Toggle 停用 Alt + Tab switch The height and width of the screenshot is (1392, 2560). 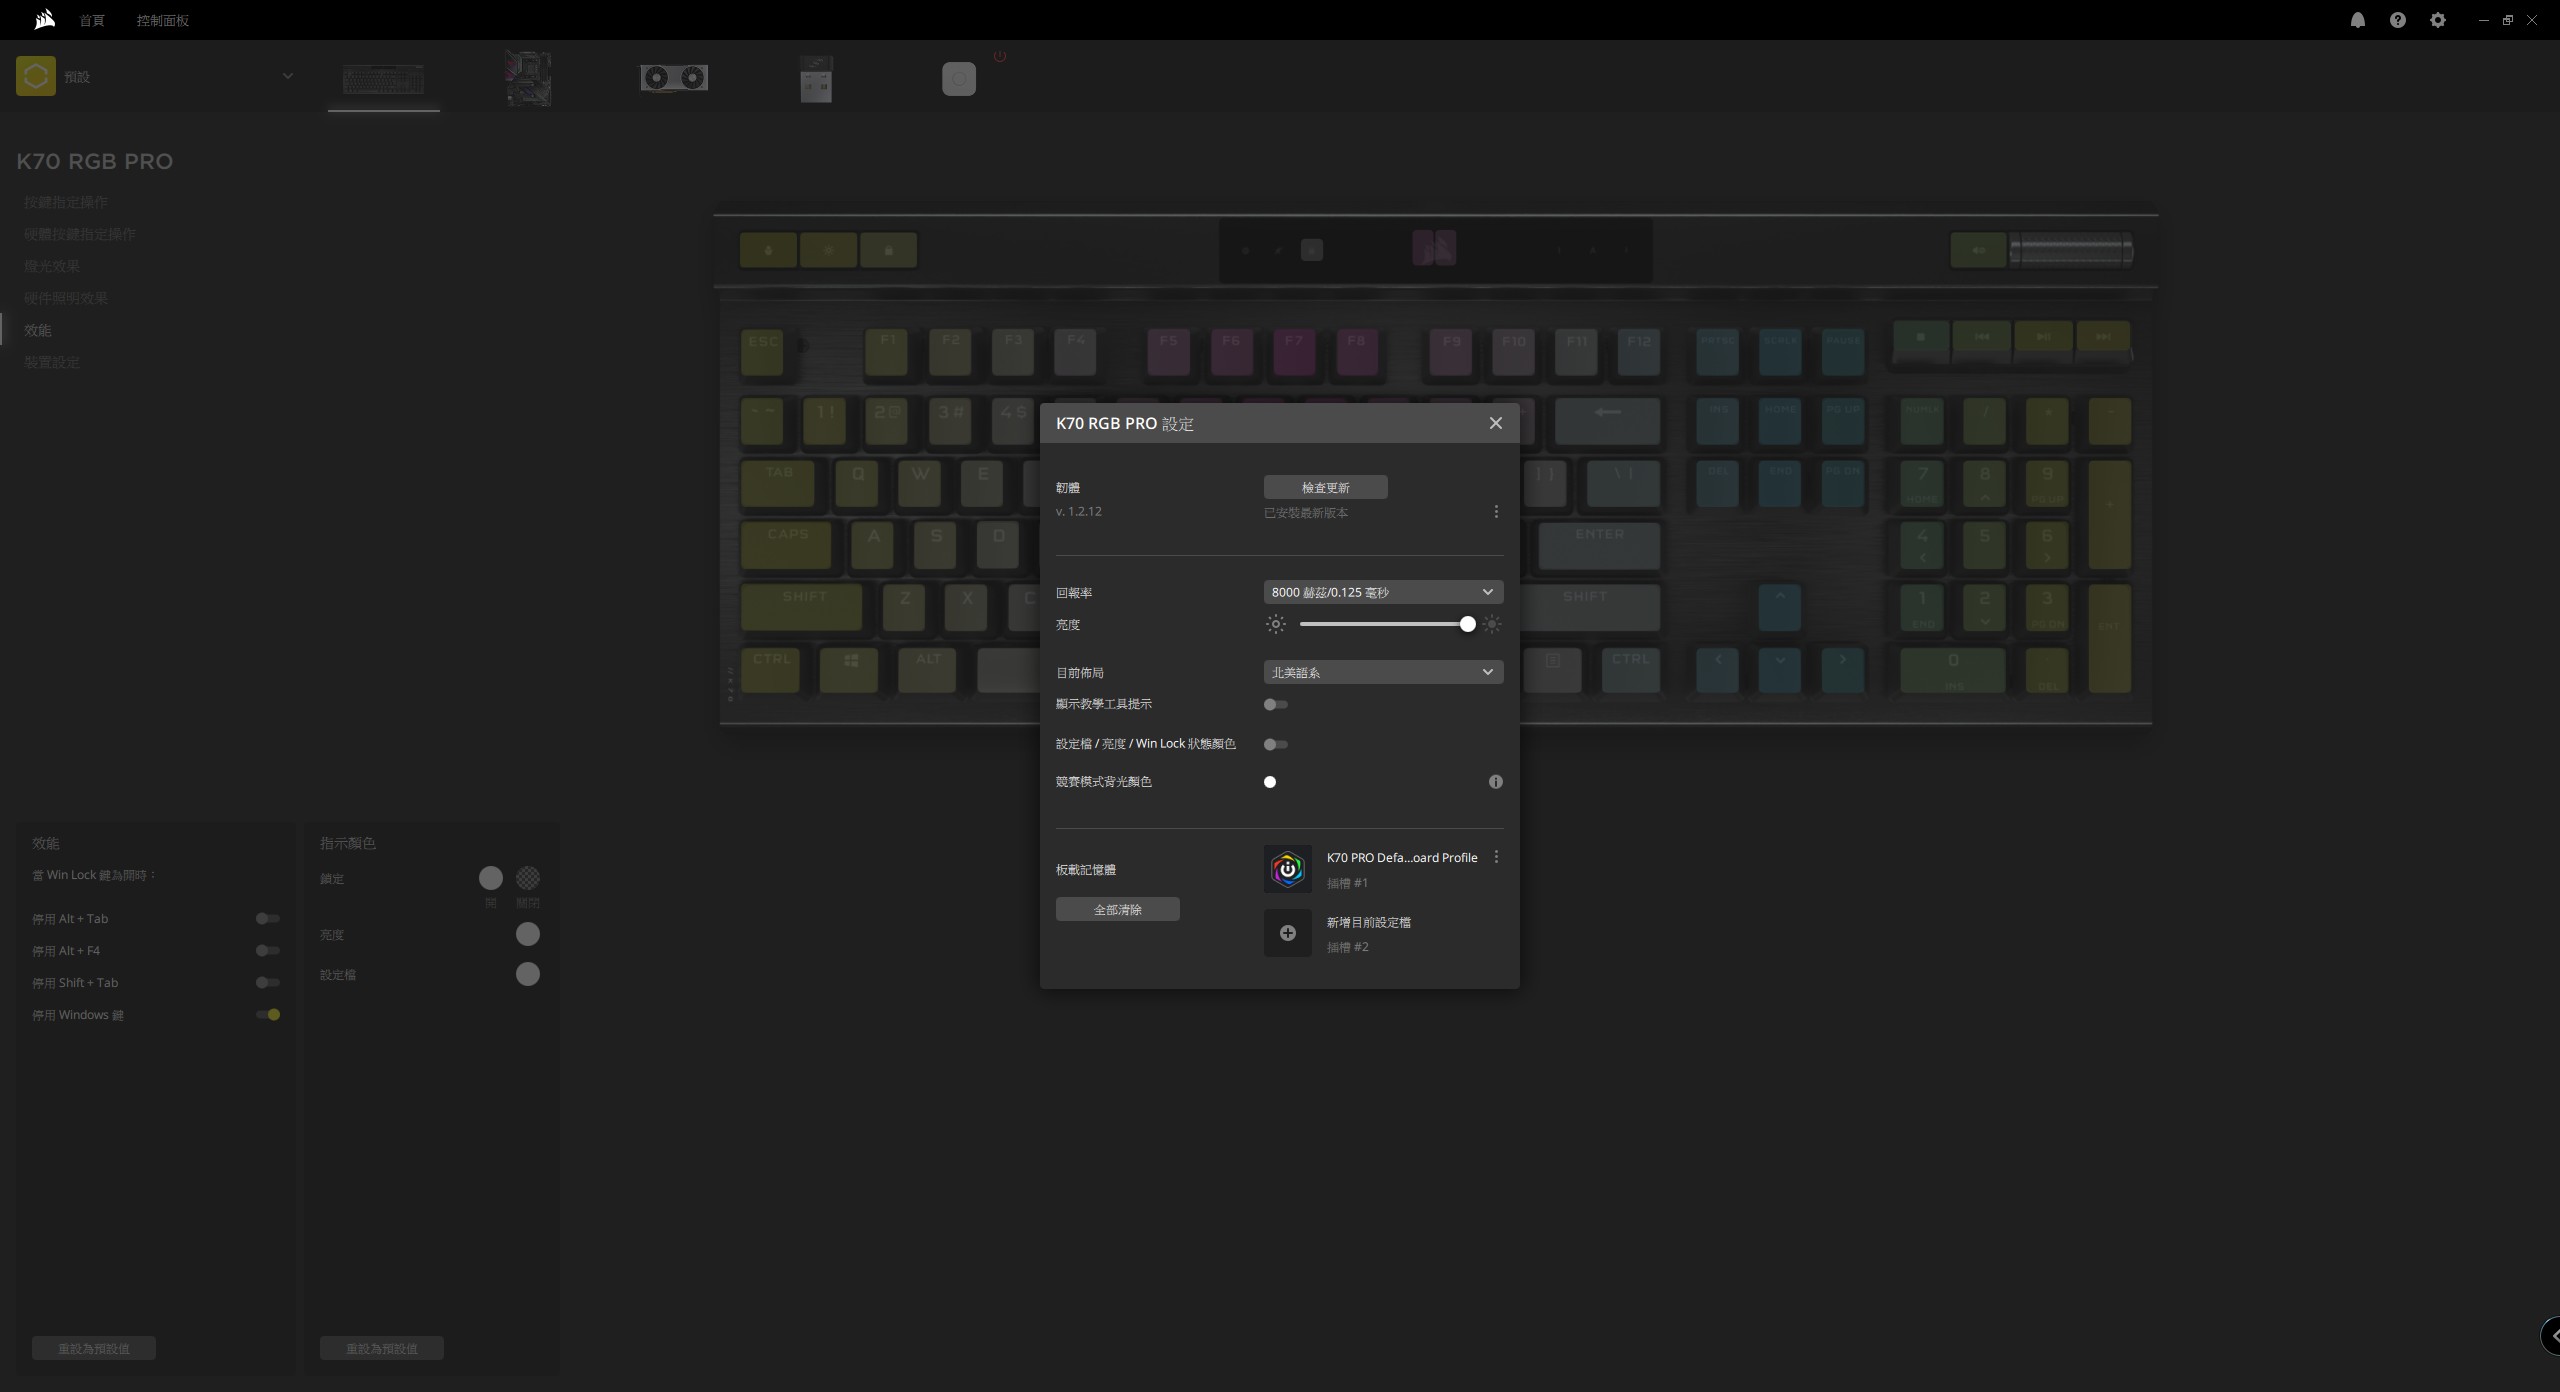tap(267, 919)
